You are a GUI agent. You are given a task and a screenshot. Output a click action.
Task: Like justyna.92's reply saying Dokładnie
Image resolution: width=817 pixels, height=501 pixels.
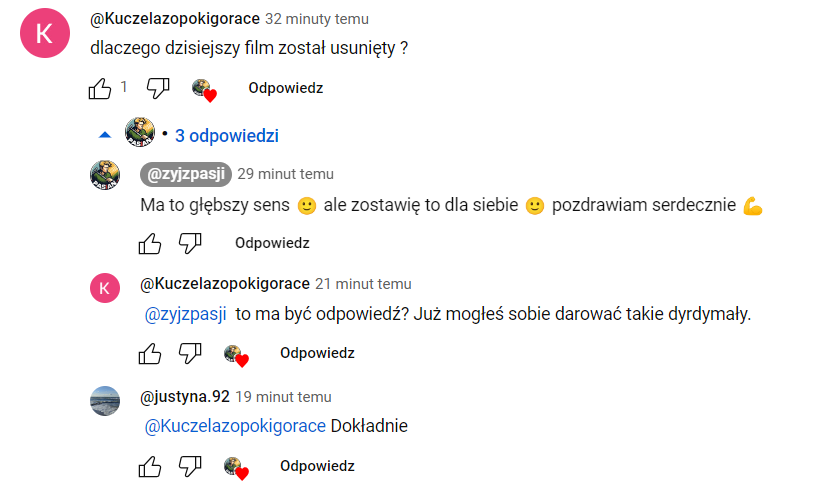coord(150,466)
